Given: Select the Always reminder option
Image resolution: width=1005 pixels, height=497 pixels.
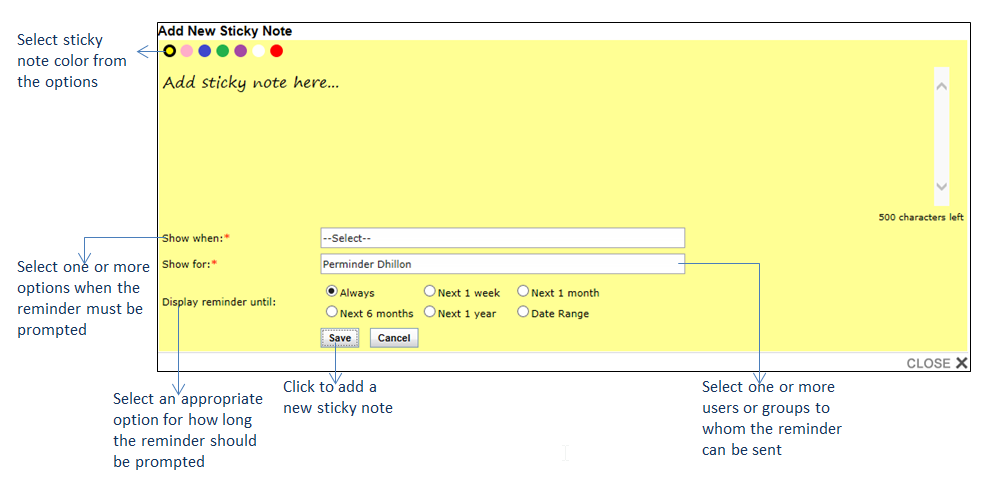Looking at the screenshot, I should (331, 291).
